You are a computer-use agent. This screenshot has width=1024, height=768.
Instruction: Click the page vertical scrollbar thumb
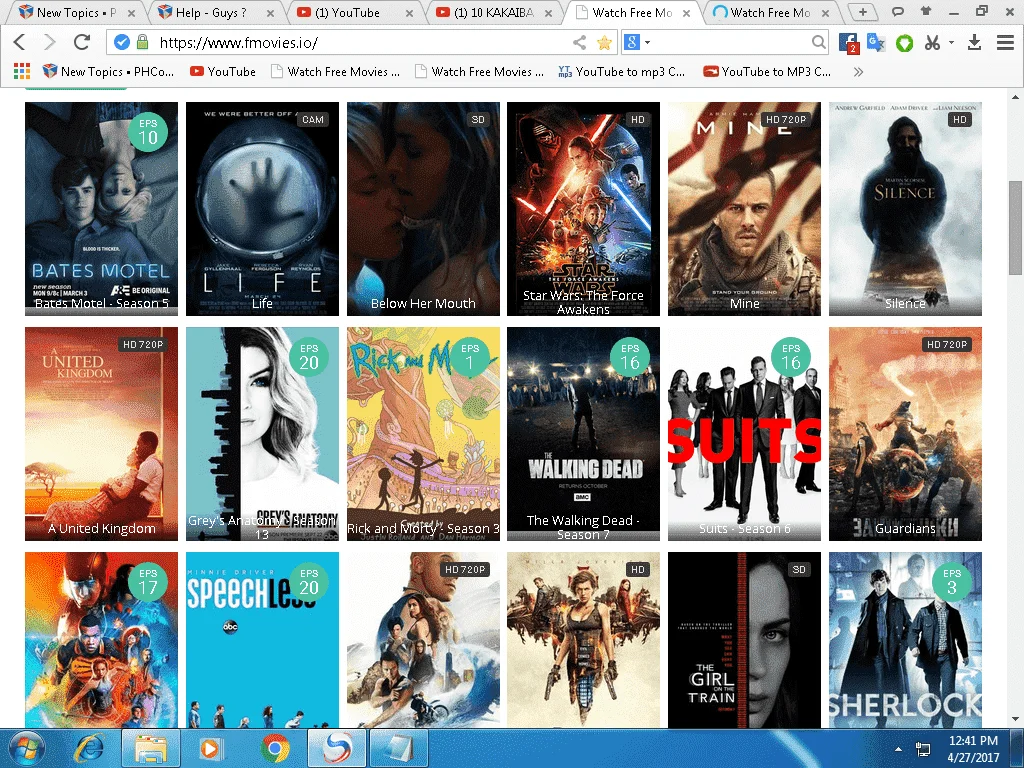click(x=1015, y=227)
